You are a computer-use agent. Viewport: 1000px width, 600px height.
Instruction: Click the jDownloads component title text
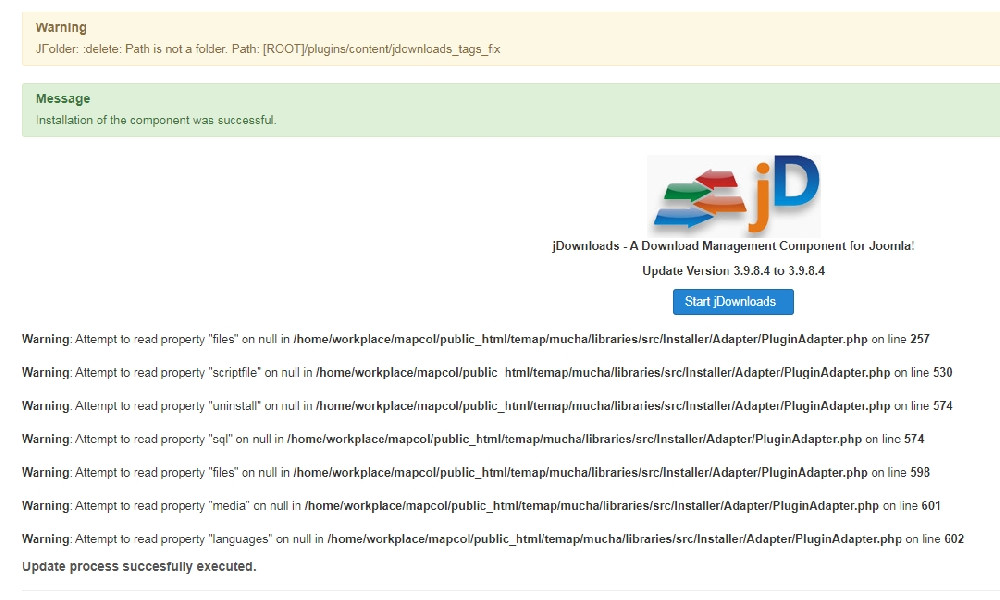(x=733, y=246)
